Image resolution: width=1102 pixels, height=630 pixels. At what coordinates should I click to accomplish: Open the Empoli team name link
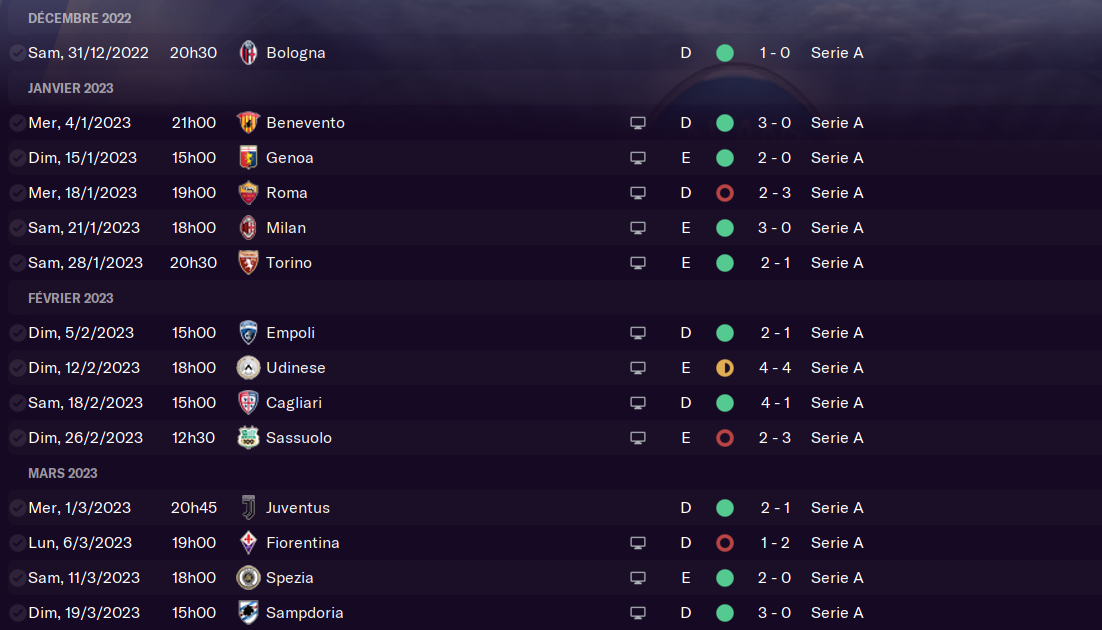(290, 333)
